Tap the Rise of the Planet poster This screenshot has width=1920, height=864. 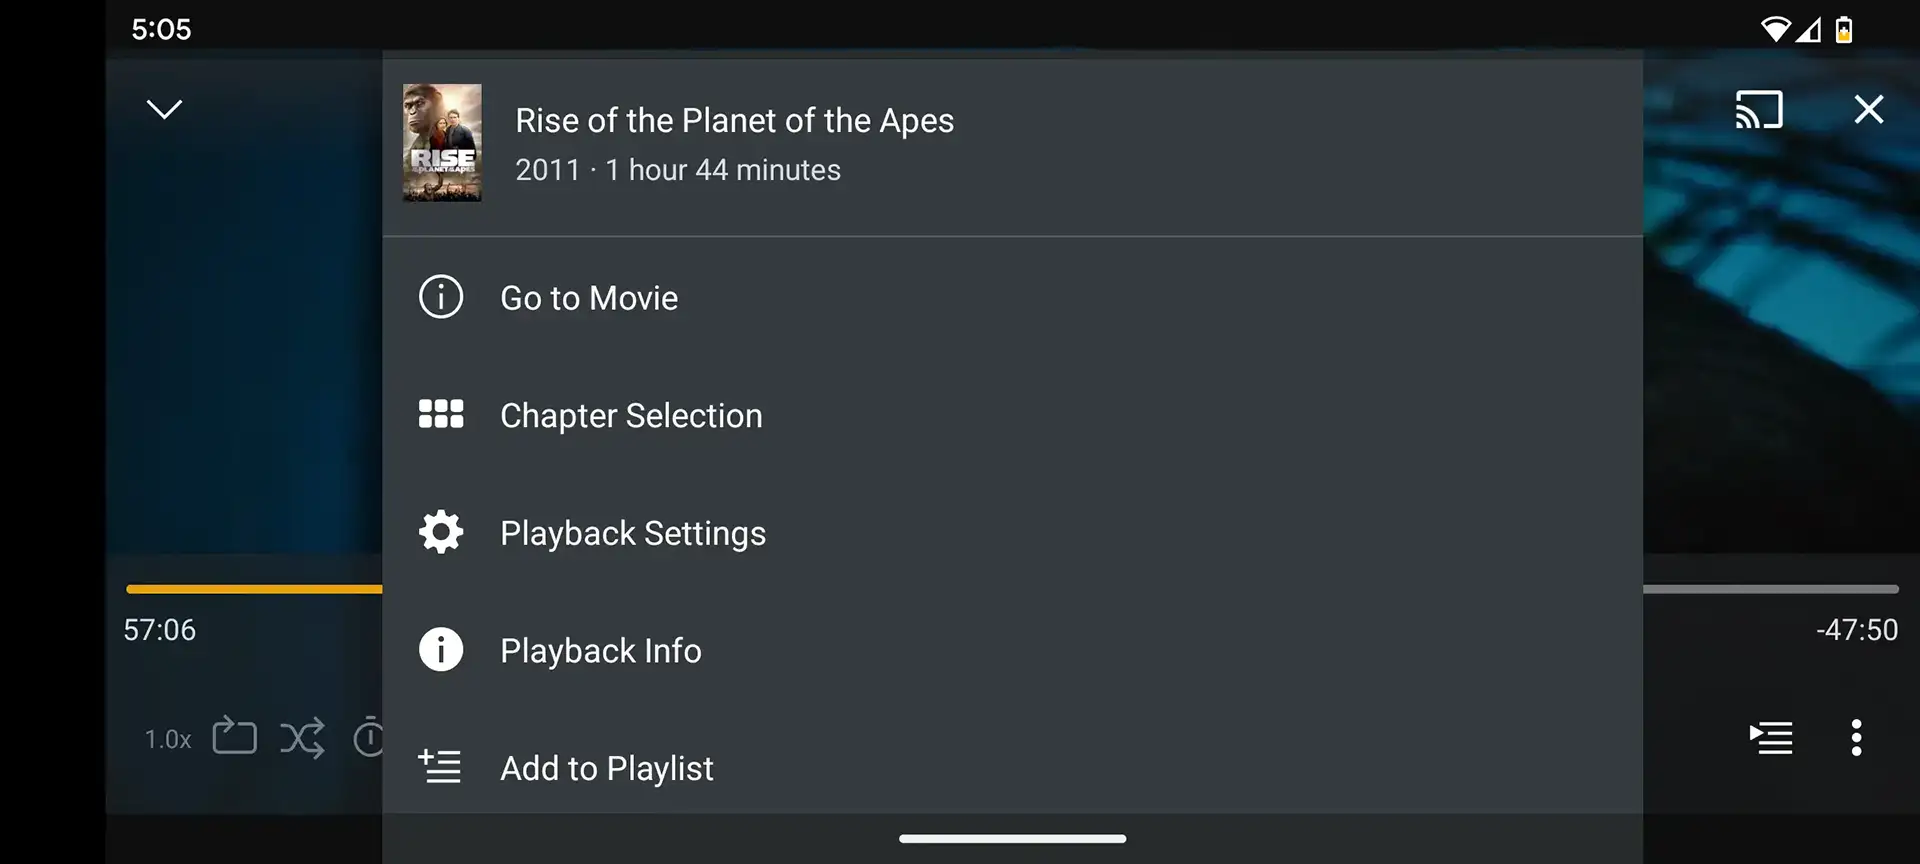tap(441, 142)
